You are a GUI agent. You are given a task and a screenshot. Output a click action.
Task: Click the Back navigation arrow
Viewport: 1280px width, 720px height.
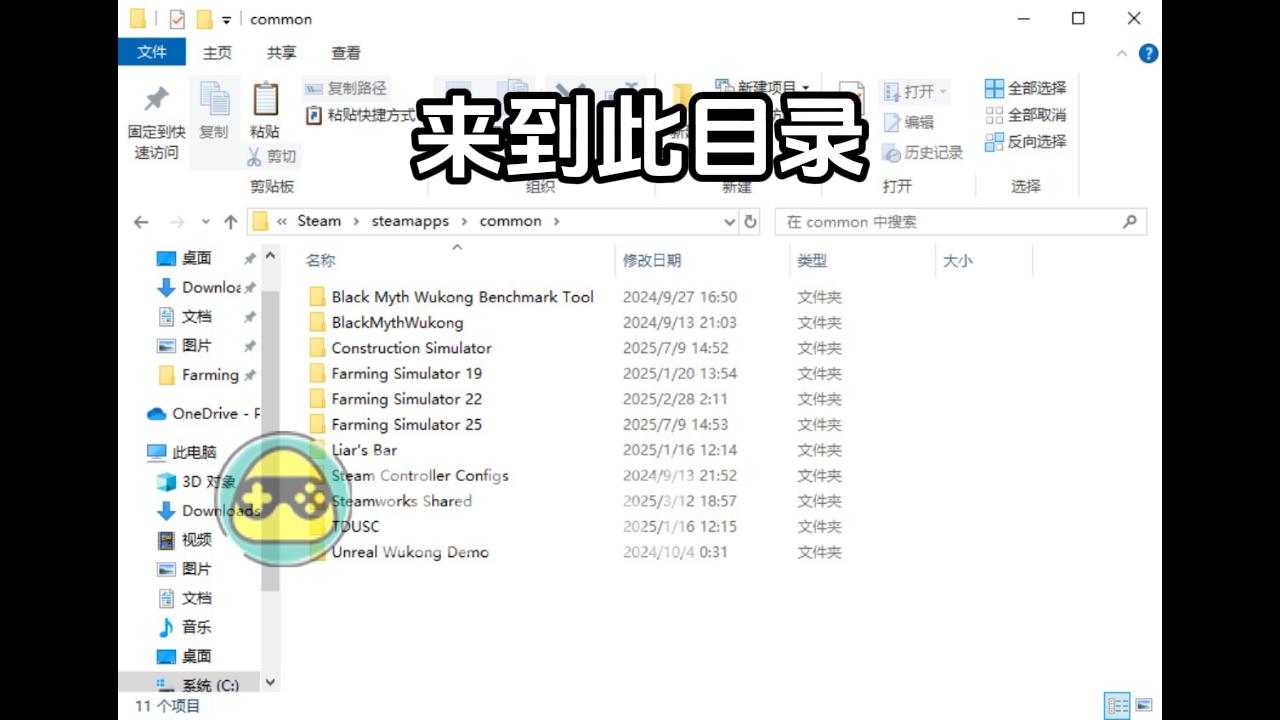141,222
